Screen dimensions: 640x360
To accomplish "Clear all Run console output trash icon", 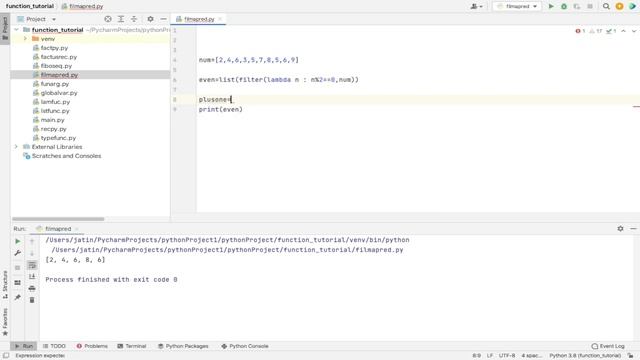I will click(x=32, y=300).
